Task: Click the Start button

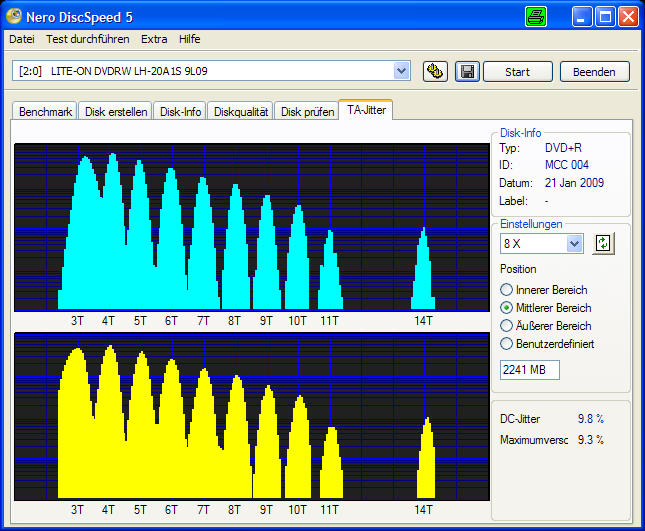Action: 518,72
